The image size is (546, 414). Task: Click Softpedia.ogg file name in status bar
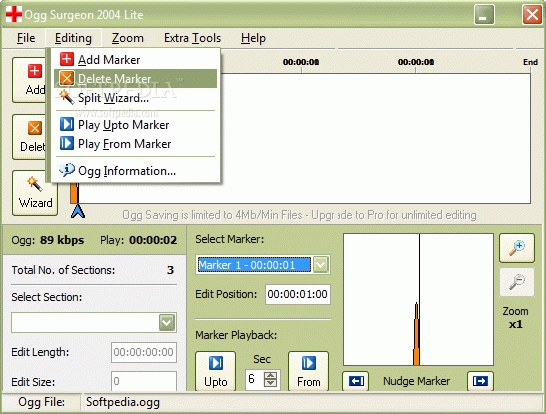pos(123,402)
